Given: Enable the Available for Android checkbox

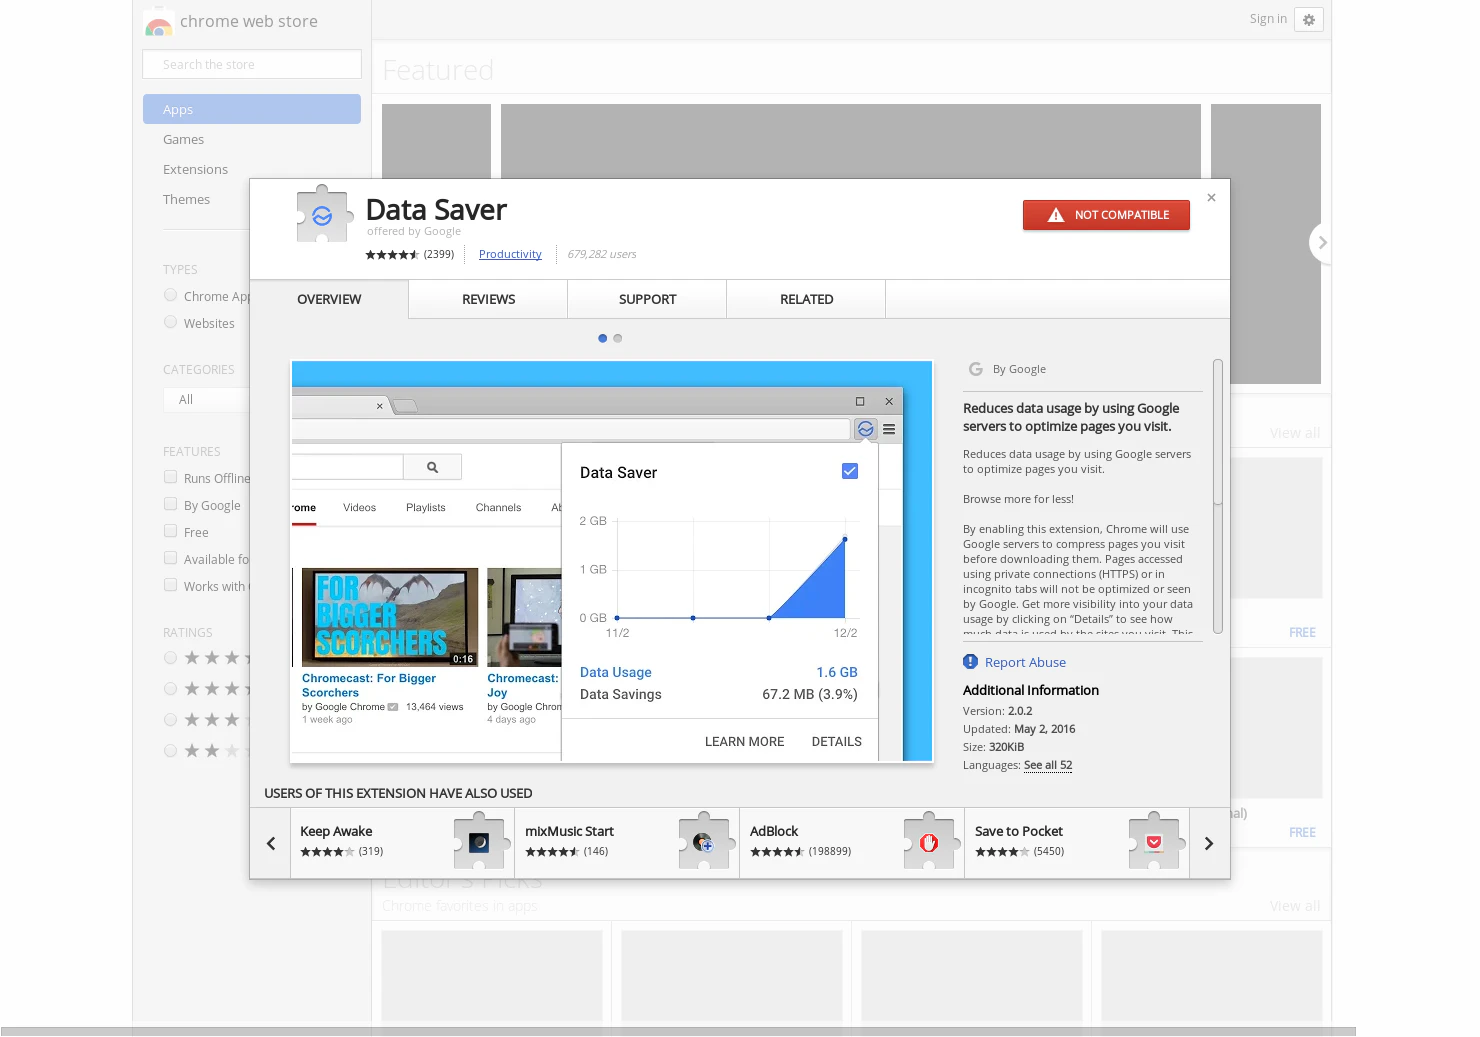Looking at the screenshot, I should click(x=171, y=558).
